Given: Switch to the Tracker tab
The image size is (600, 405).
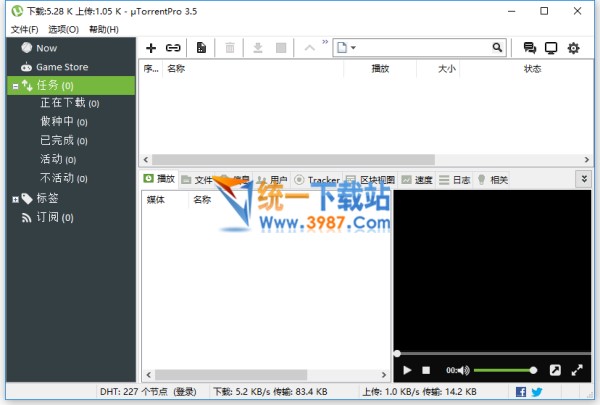Looking at the screenshot, I should pos(317,180).
